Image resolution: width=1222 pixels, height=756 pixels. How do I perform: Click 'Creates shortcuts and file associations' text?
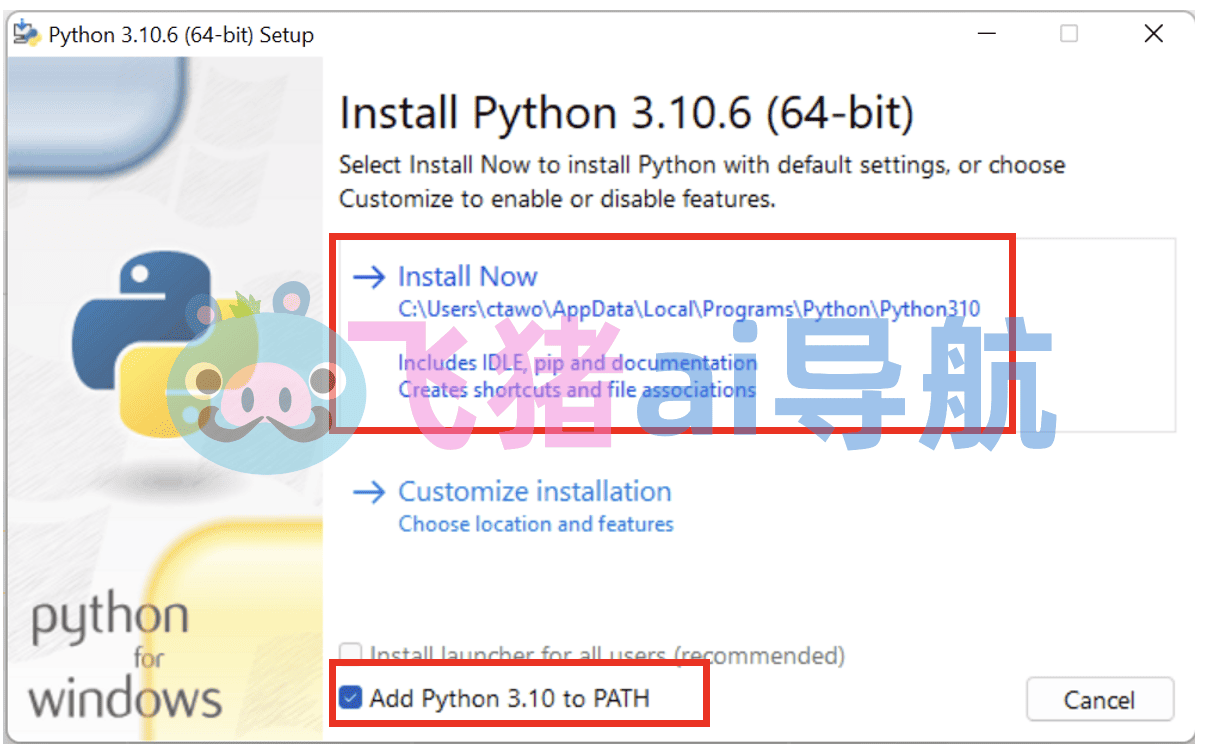tap(577, 389)
